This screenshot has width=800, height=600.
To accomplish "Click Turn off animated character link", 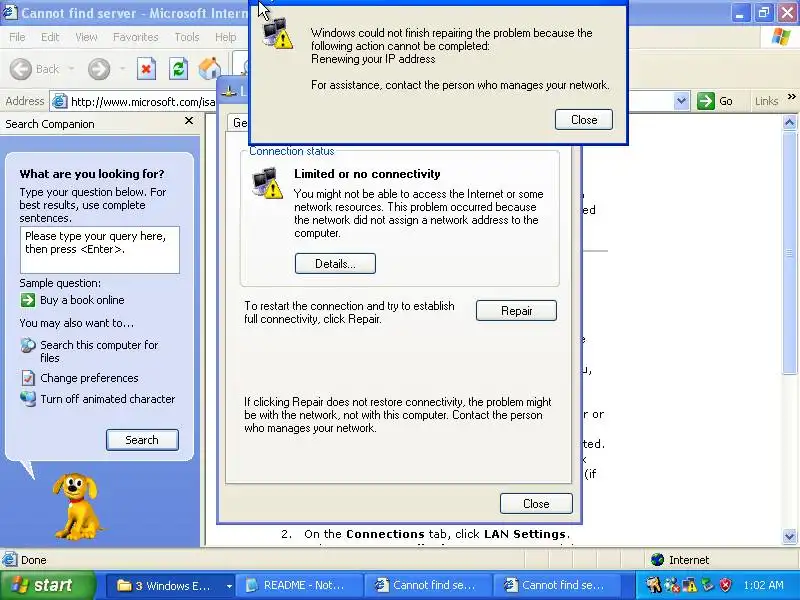I will 108,399.
